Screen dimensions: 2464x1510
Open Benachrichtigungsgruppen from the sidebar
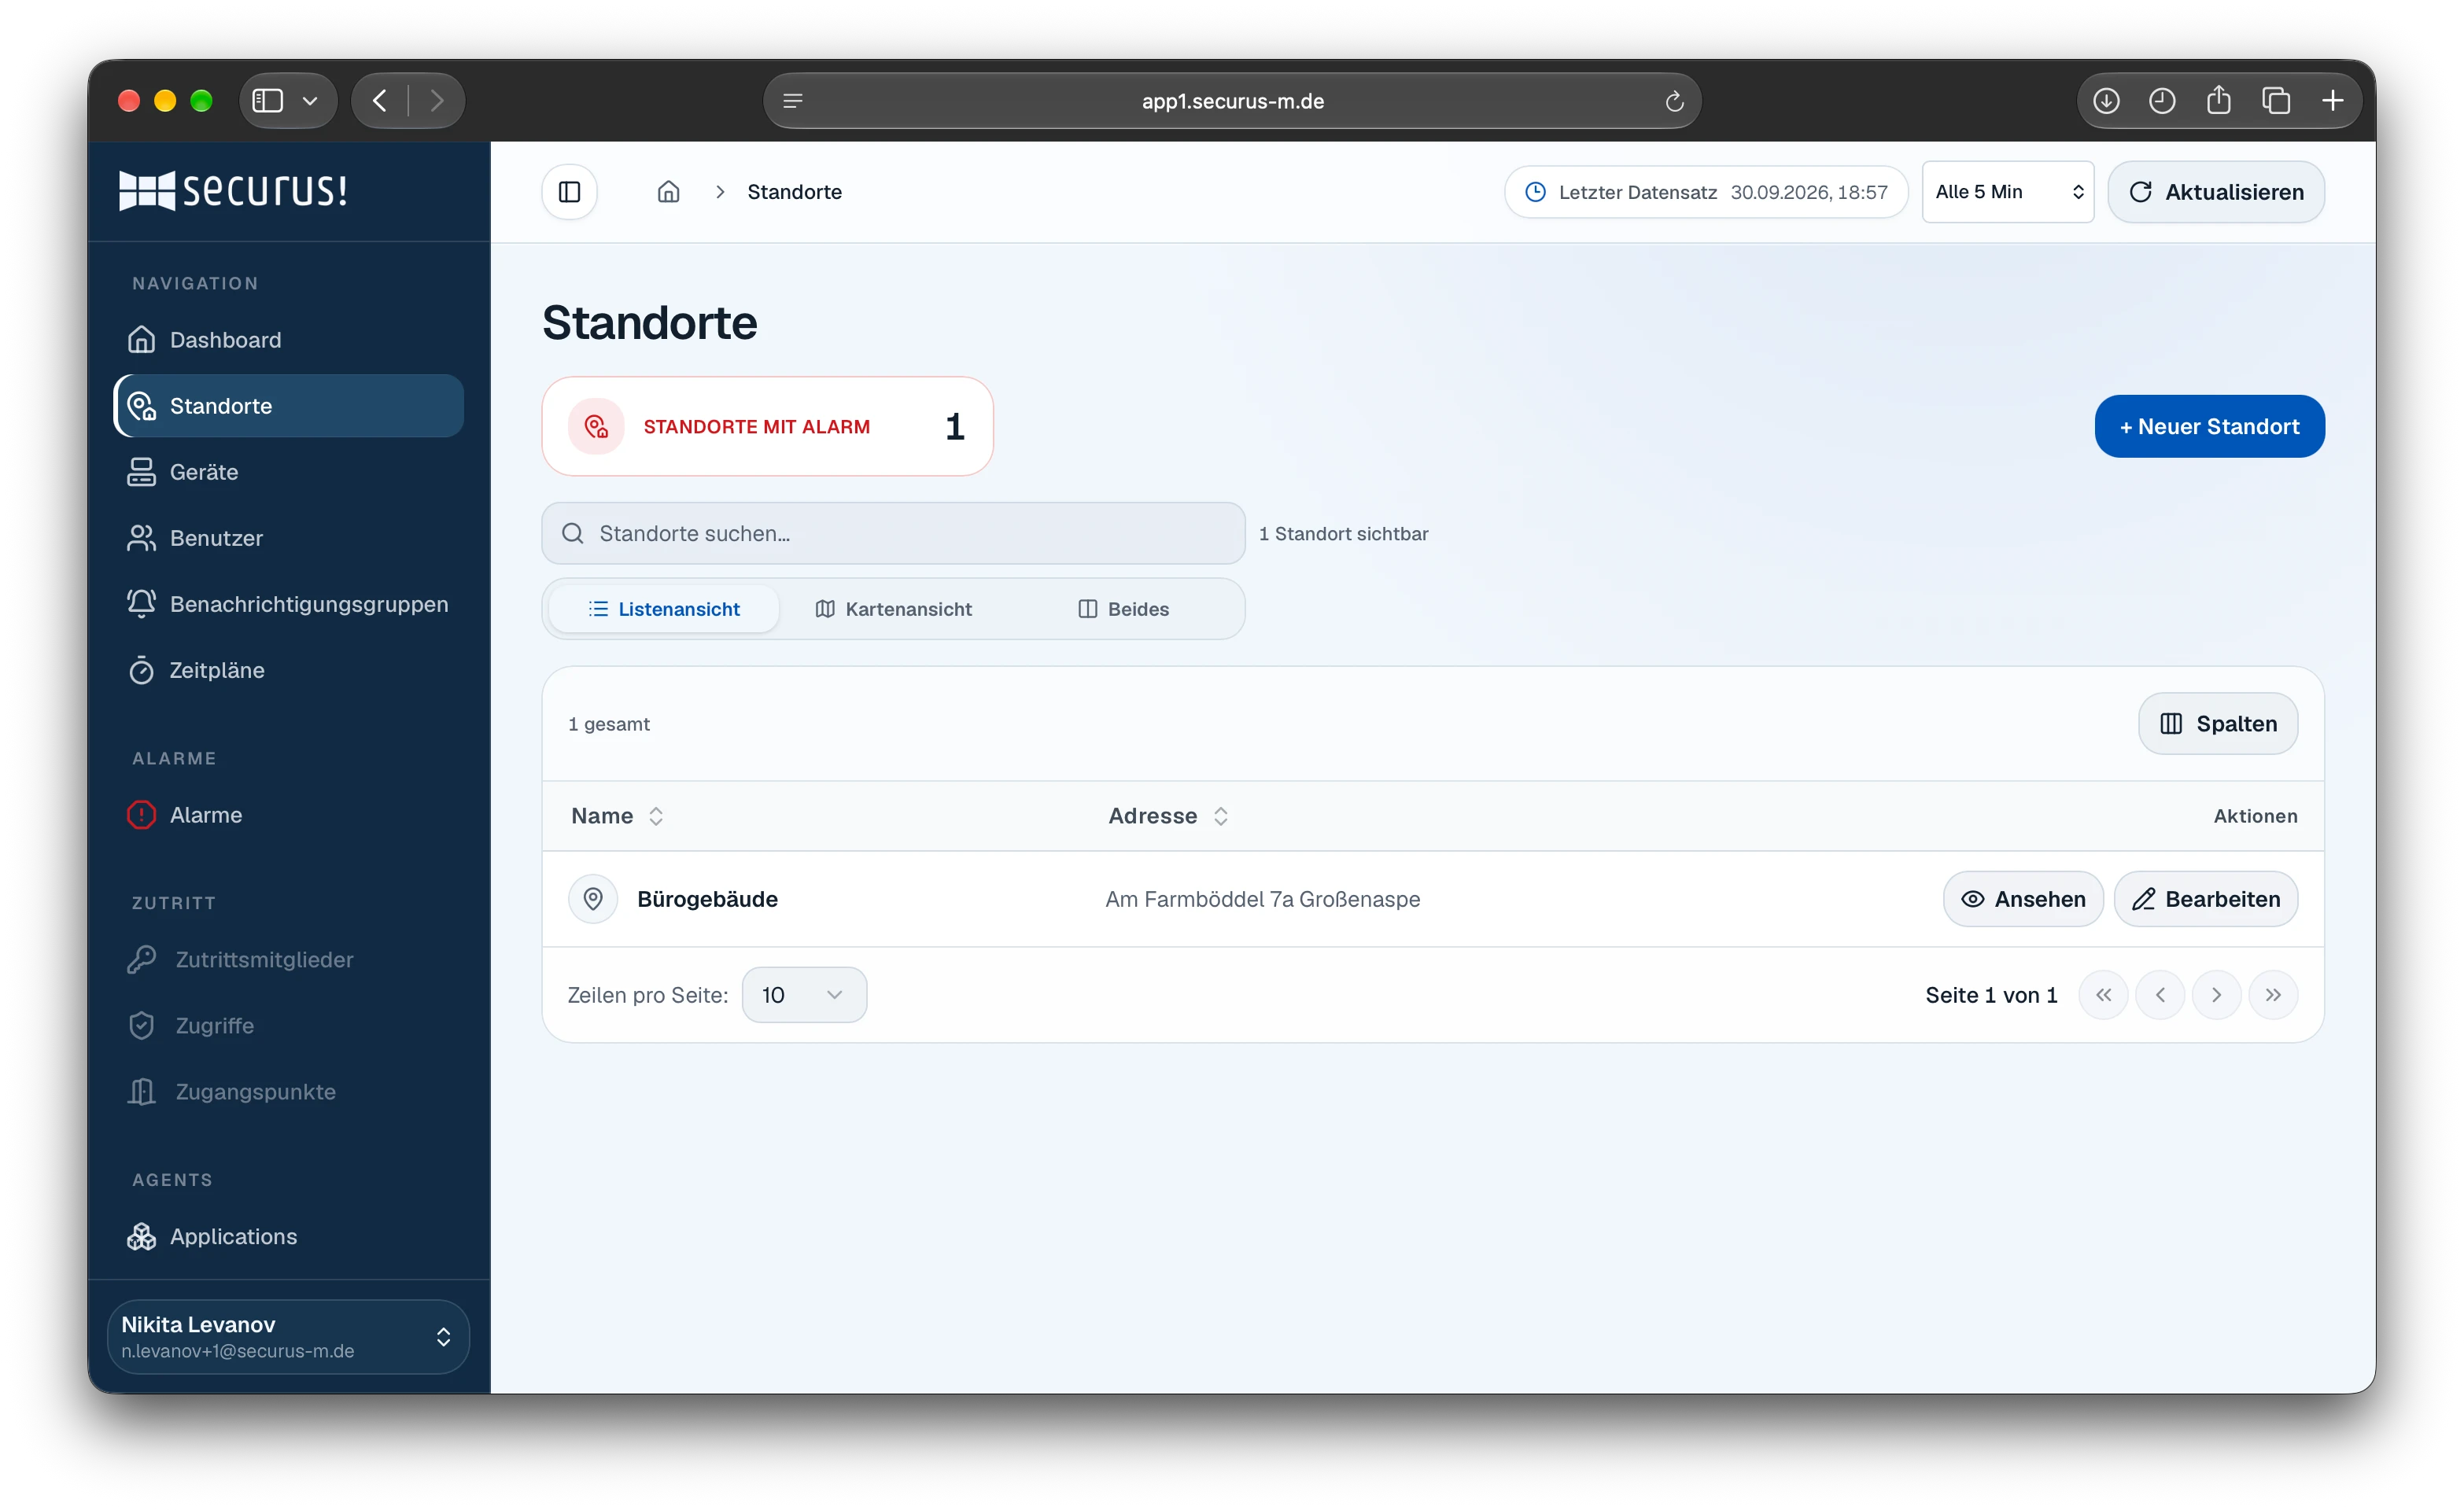288,604
